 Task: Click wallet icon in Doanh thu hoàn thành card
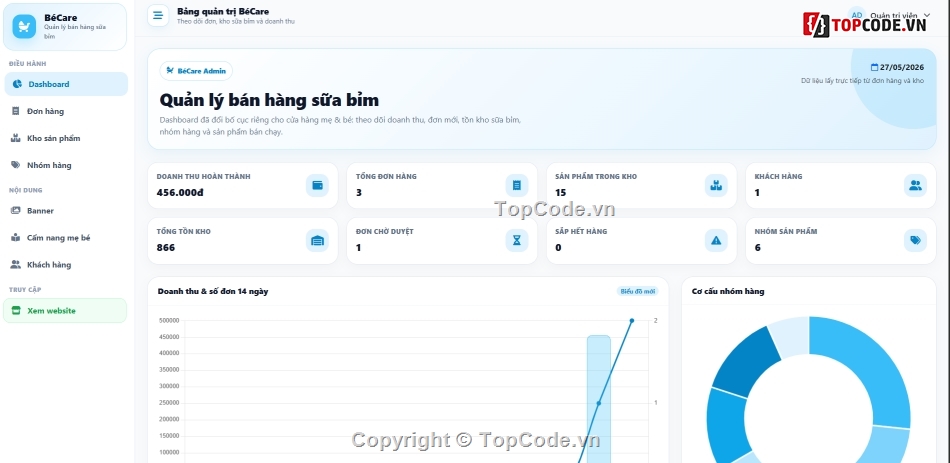[x=317, y=185]
